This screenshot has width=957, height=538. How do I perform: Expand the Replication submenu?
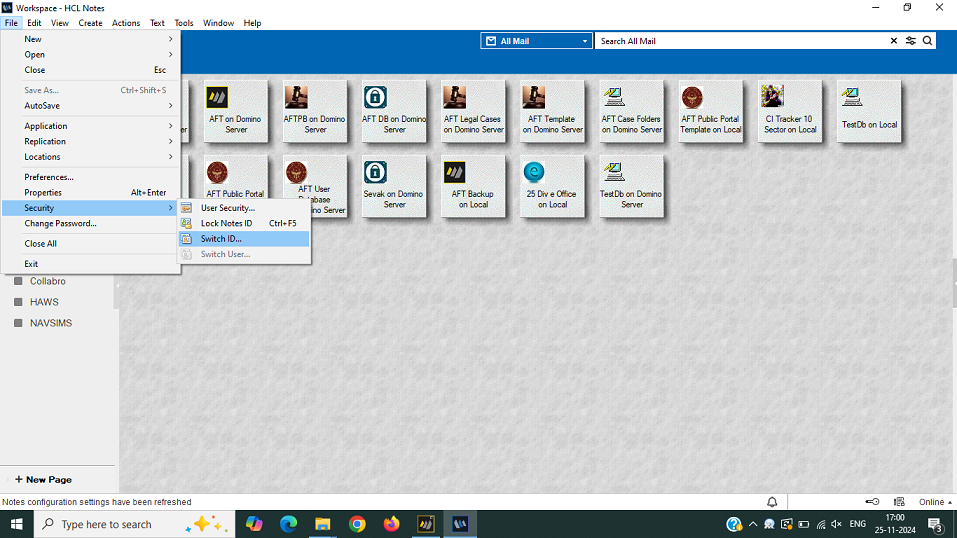coord(91,141)
